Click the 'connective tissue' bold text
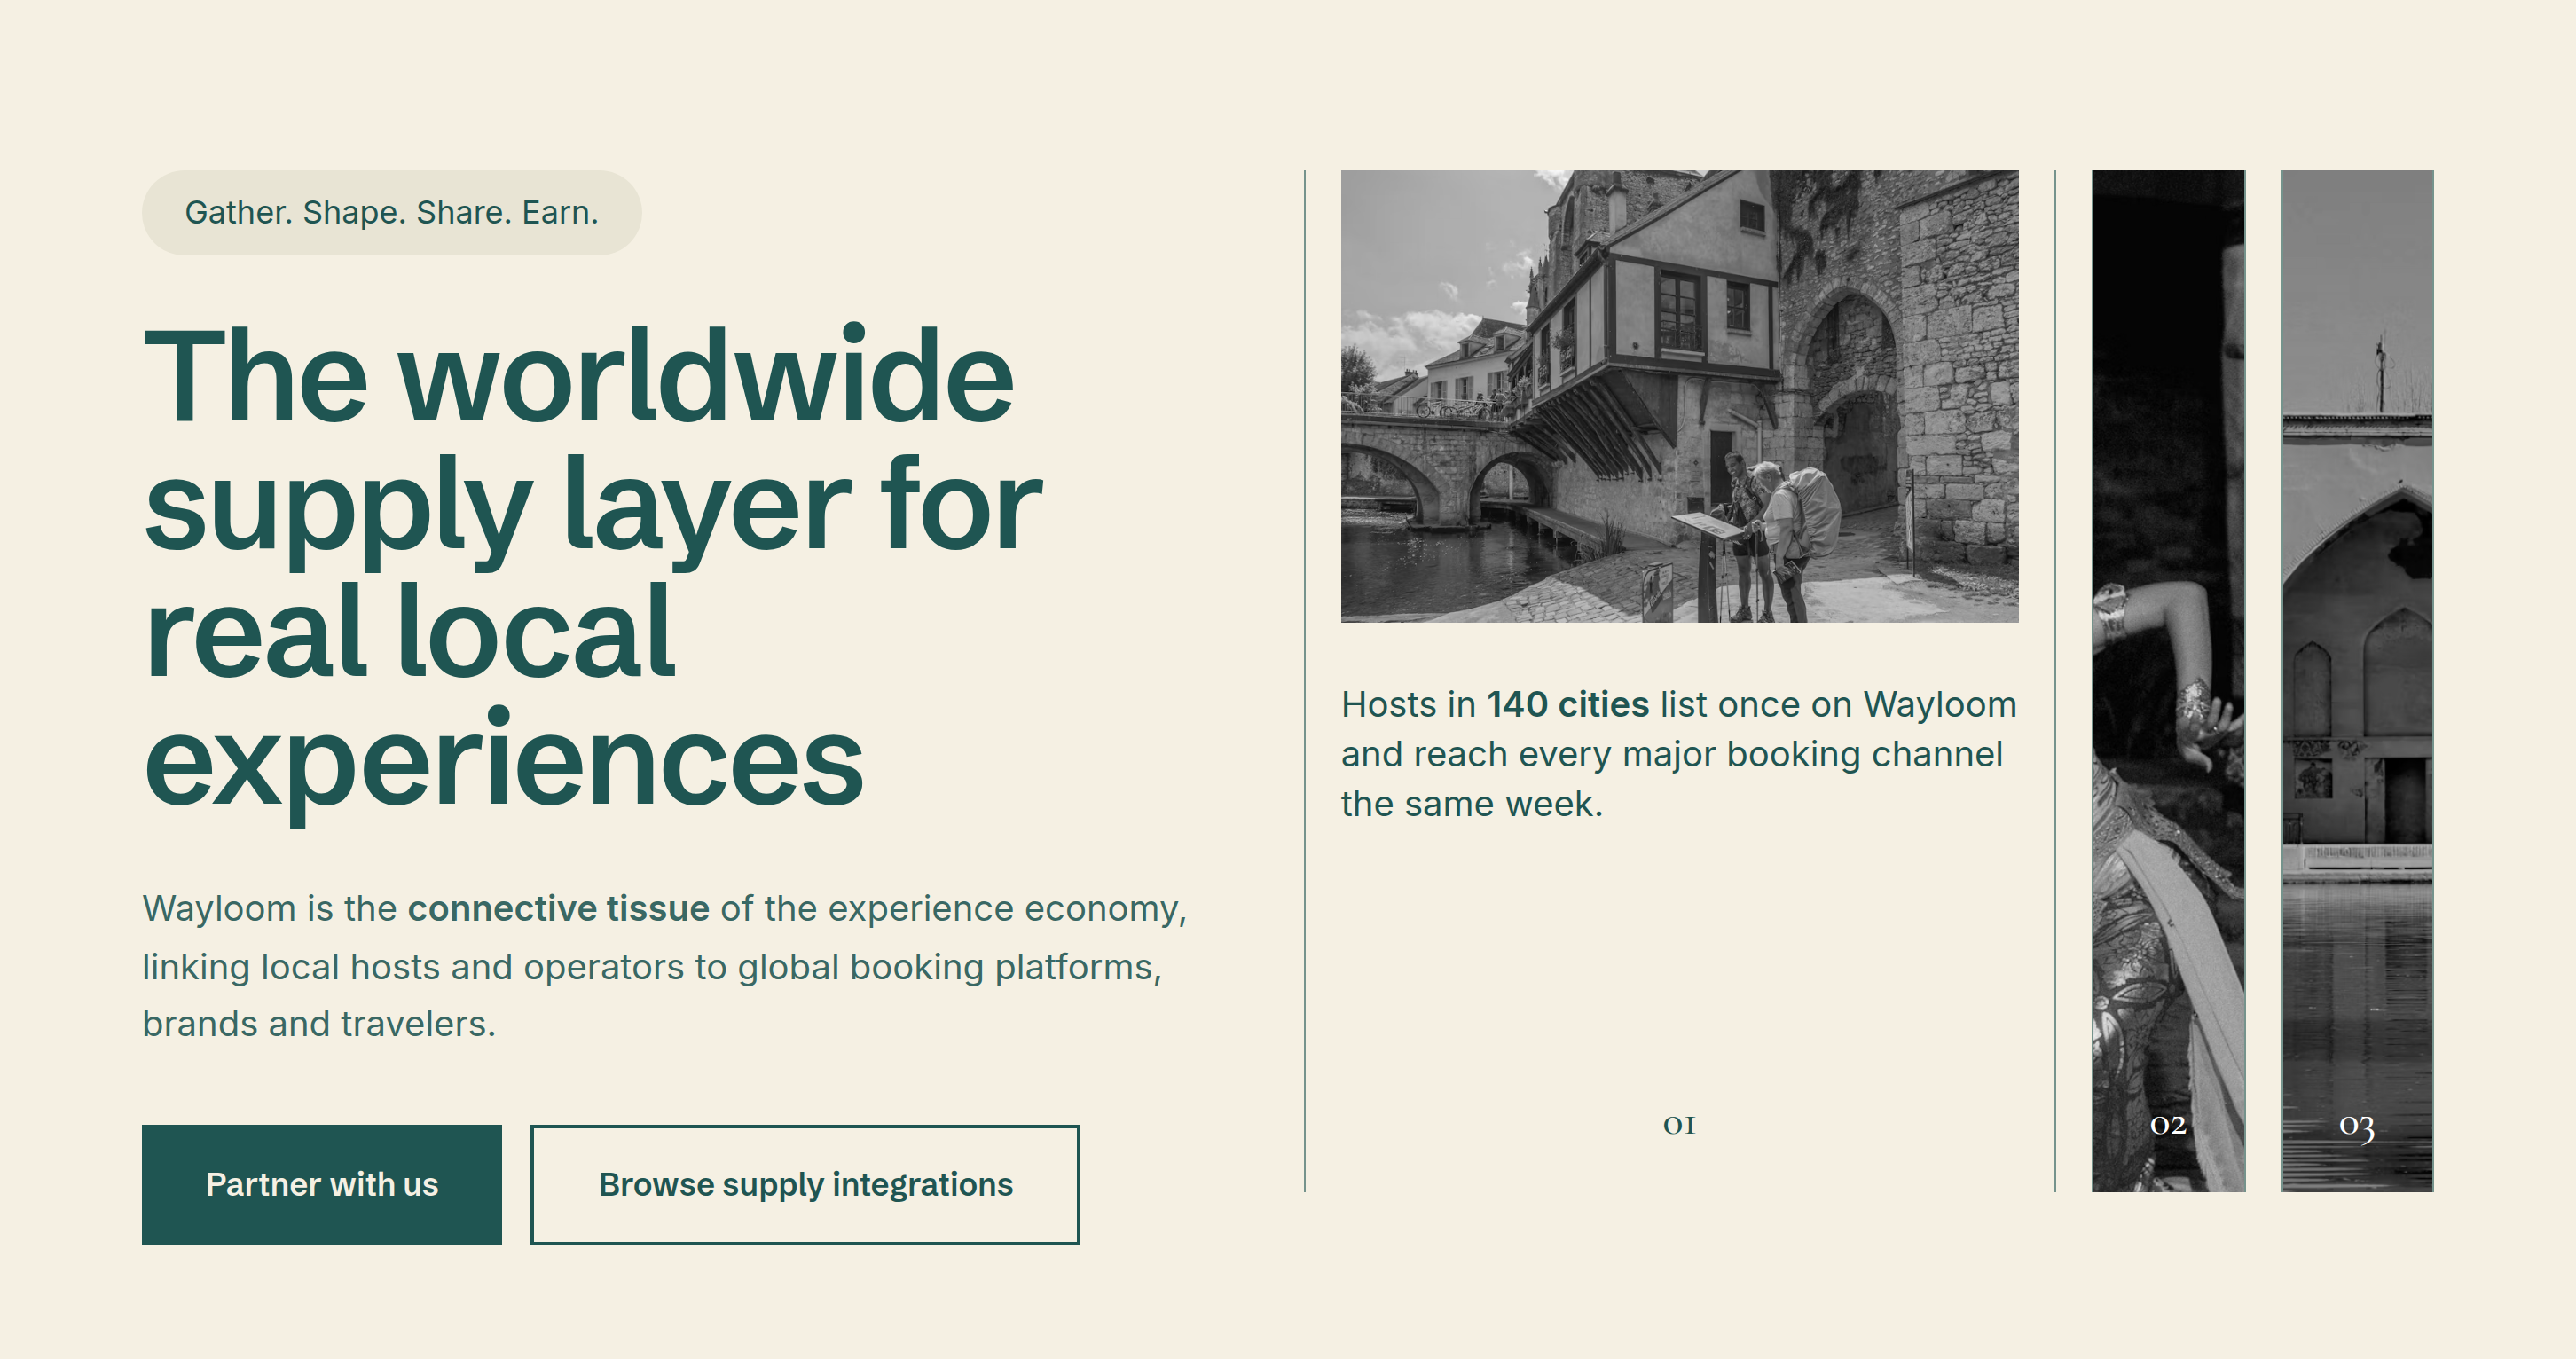 558,908
